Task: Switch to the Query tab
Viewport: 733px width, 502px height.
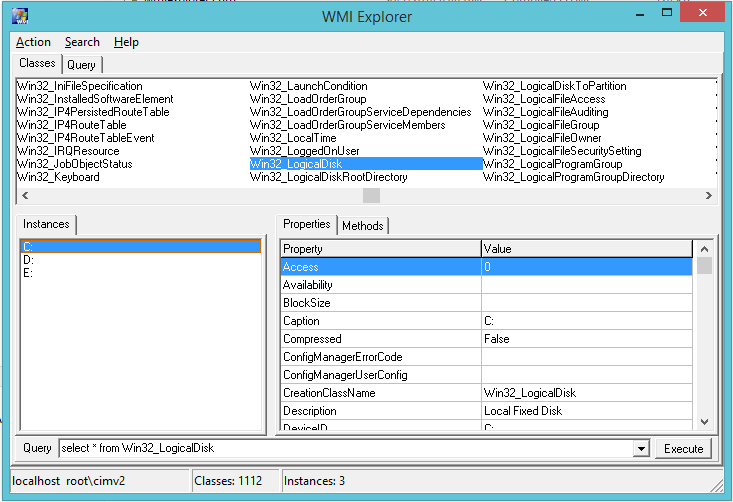Action: click(81, 65)
